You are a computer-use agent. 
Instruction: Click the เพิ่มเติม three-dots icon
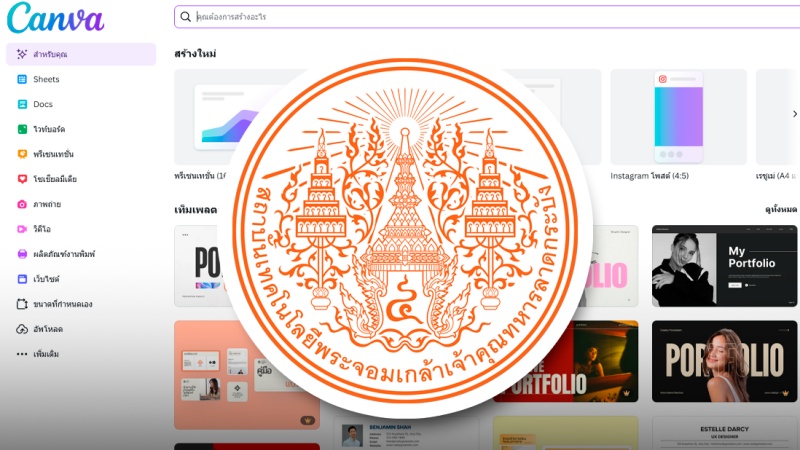22,354
